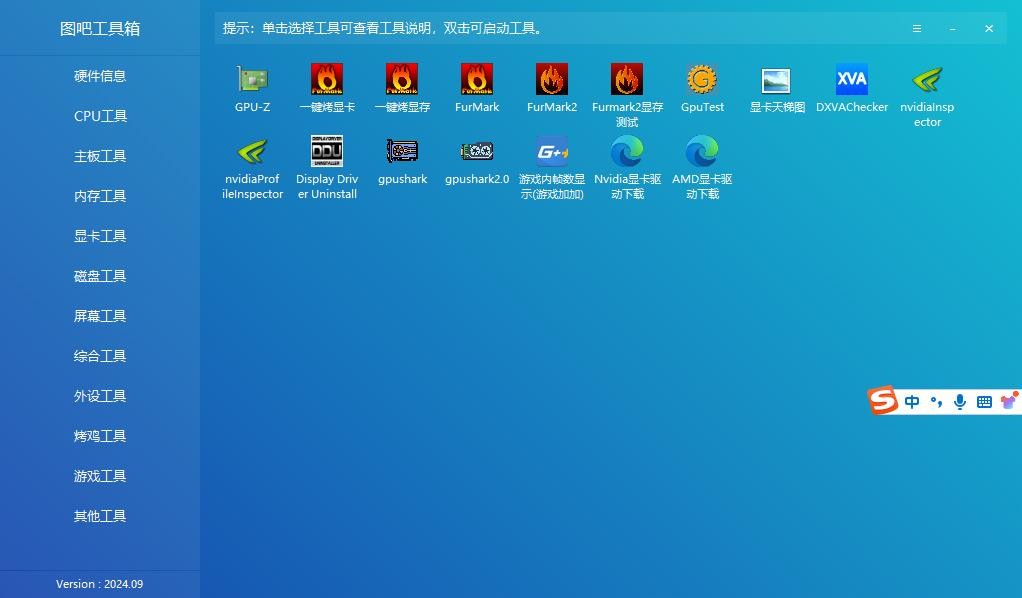1022x598 pixels.
Task: Open the 磁盘工具 category
Action: tap(100, 276)
